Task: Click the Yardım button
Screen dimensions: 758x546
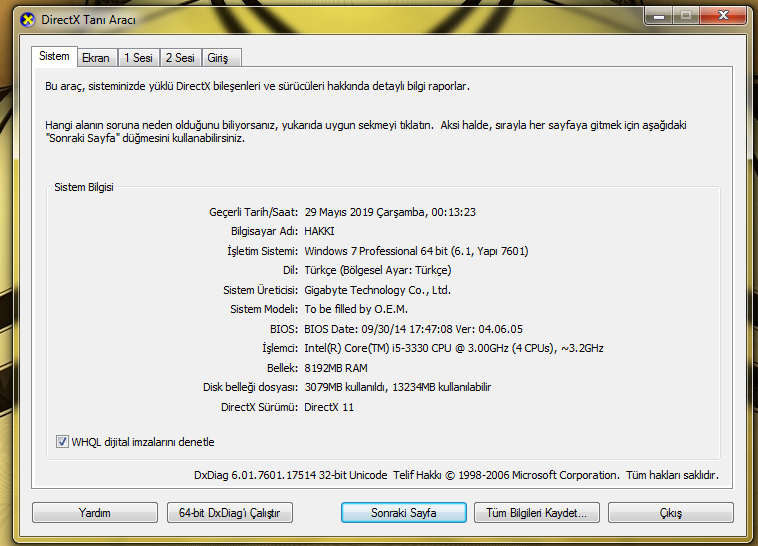Action: (95, 513)
